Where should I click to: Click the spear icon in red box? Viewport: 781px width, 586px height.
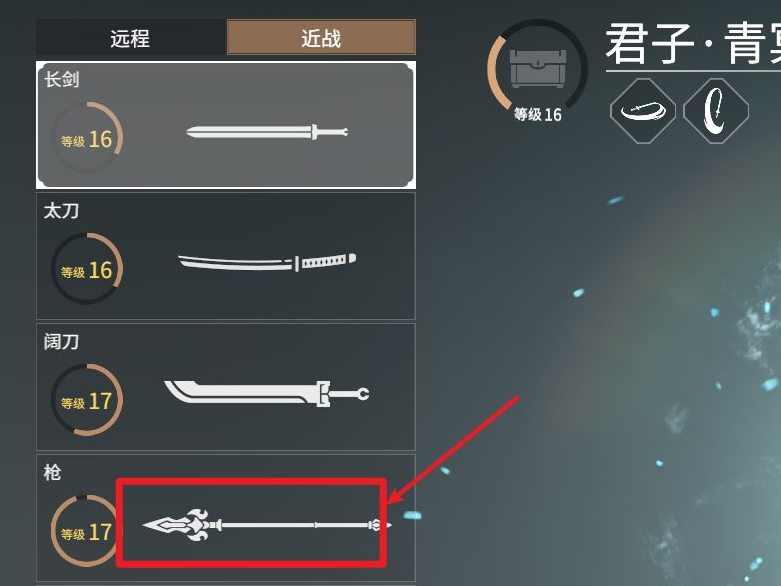[x=267, y=525]
